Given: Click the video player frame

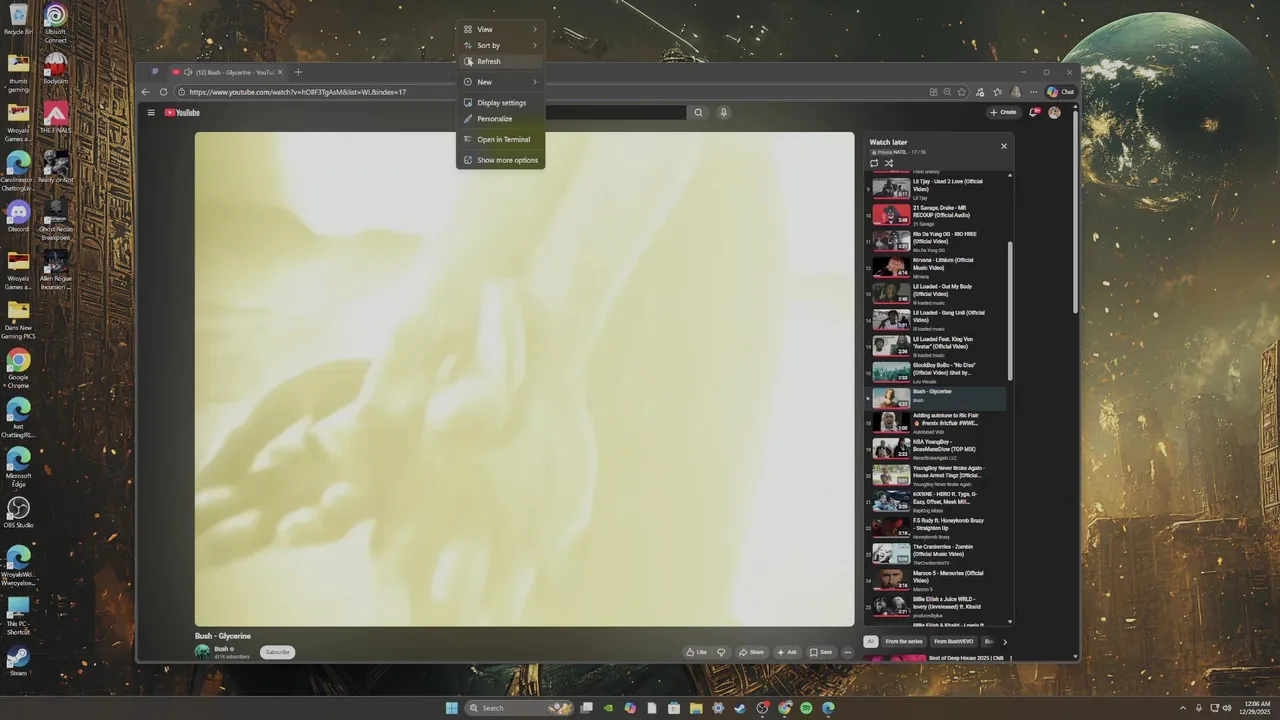Looking at the screenshot, I should click(x=524, y=379).
